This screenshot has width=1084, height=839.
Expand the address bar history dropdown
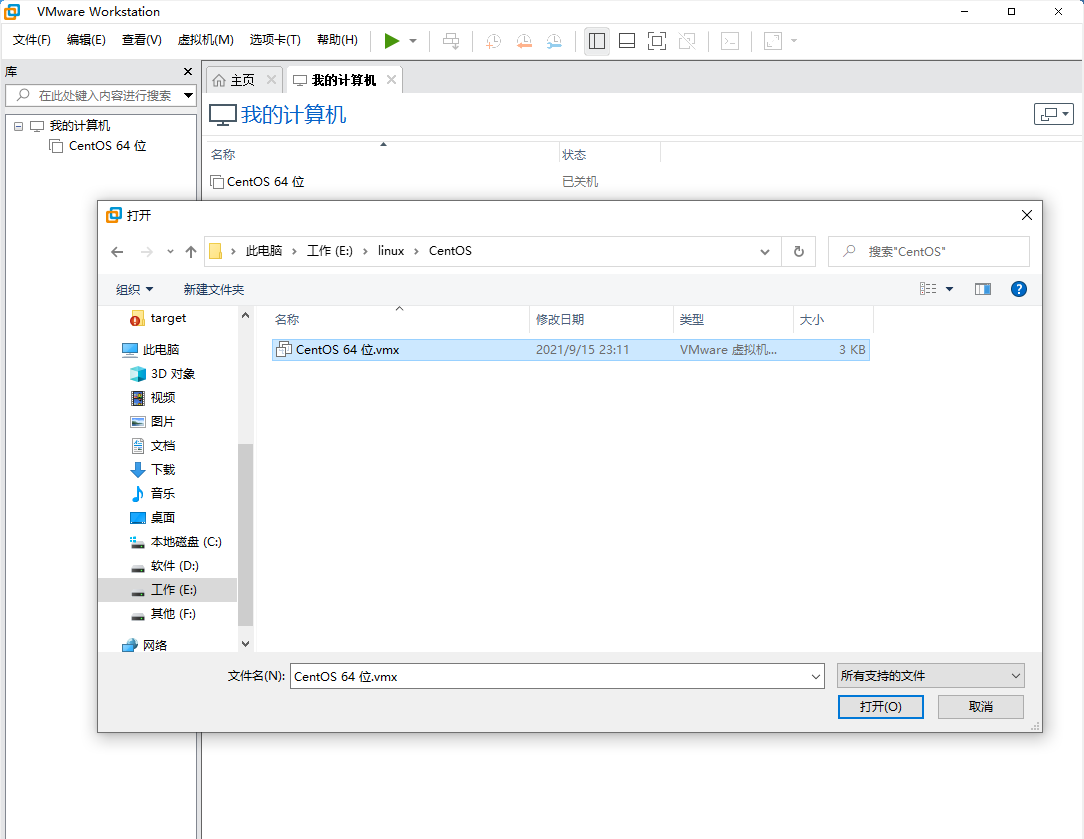(765, 252)
